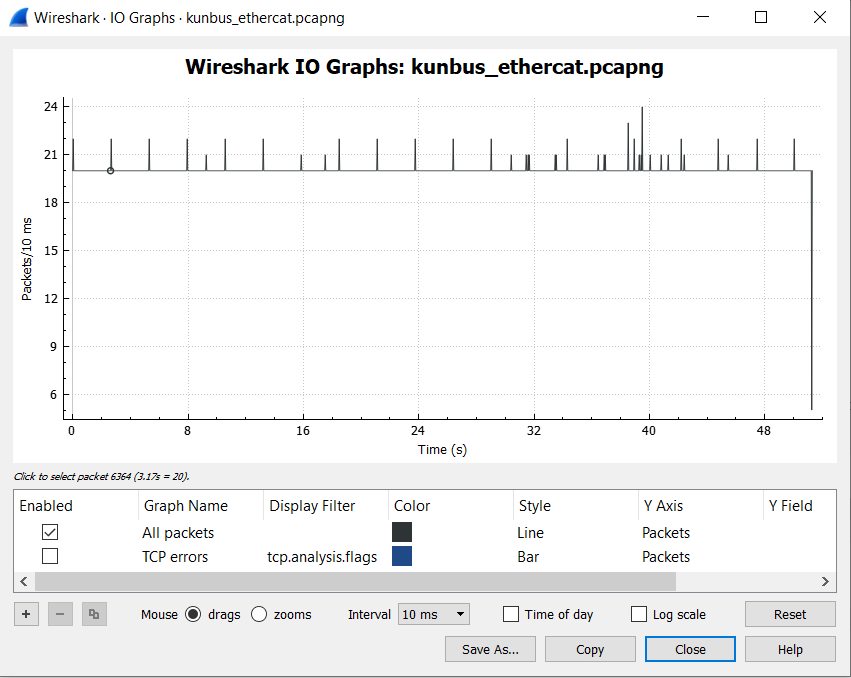Enable Time of day checkbox

point(511,614)
